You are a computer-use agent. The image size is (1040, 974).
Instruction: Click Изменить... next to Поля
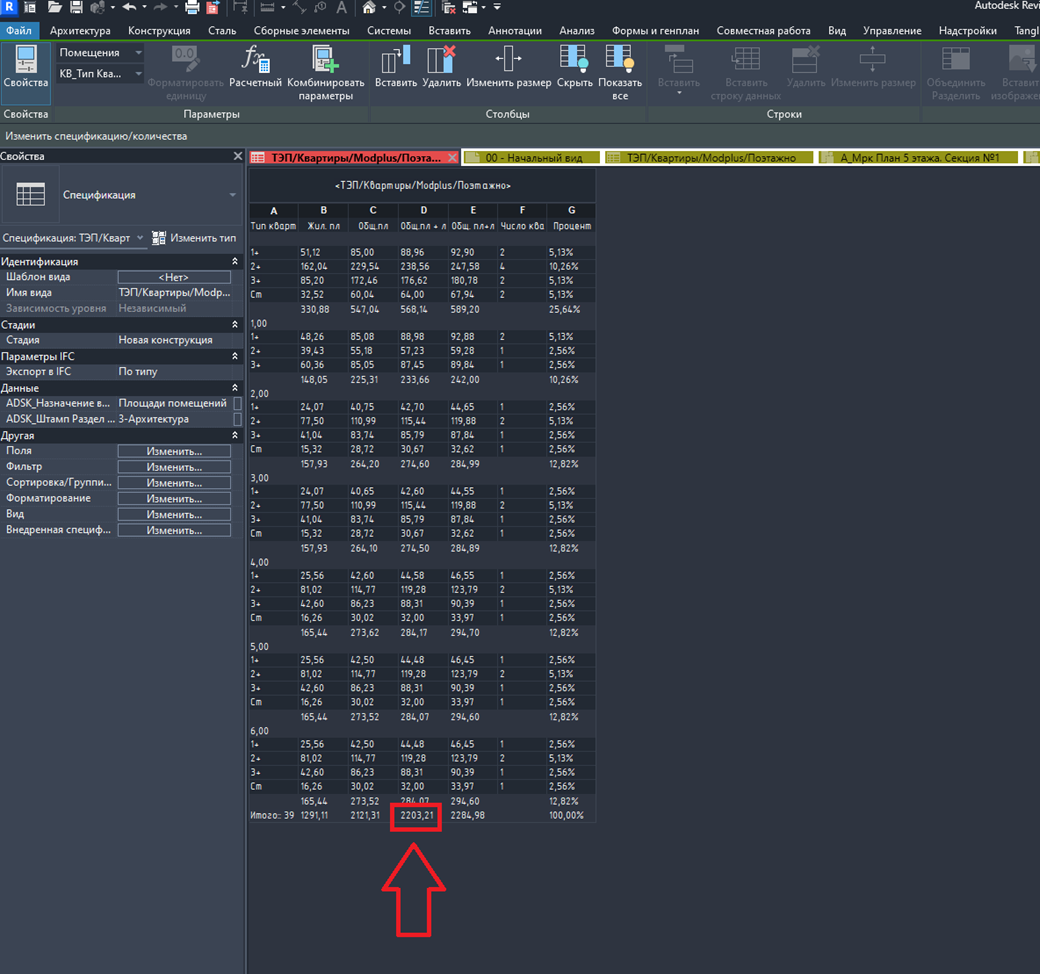(x=174, y=451)
